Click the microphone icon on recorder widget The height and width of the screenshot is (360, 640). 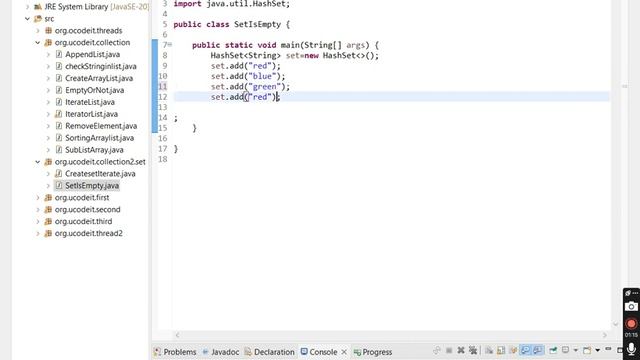631,350
